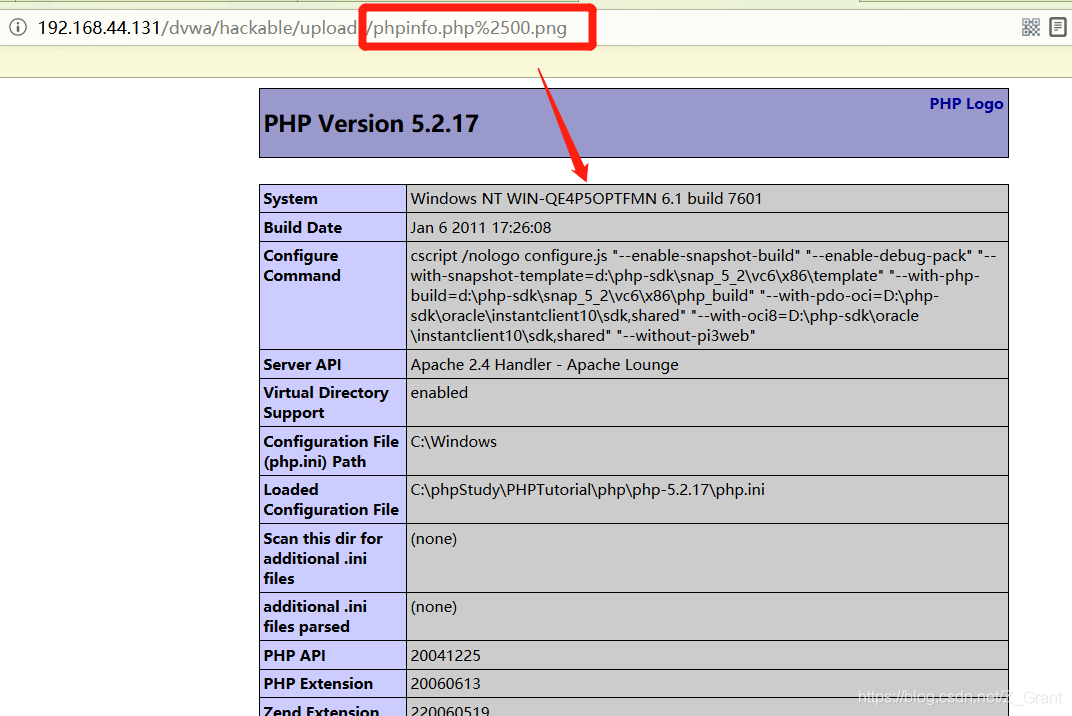1072x716 pixels.
Task: Select (none) beside additional .ini files parsed
Action: [433, 607]
